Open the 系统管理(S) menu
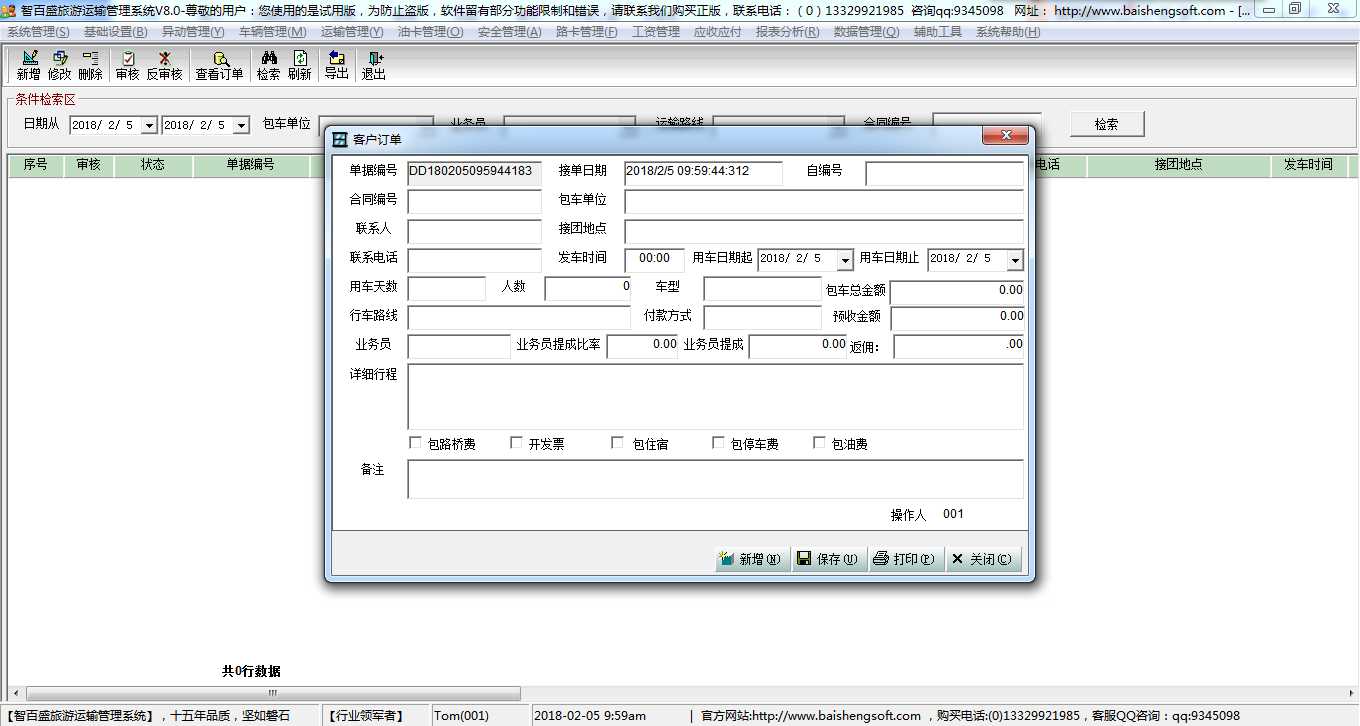 [38, 32]
